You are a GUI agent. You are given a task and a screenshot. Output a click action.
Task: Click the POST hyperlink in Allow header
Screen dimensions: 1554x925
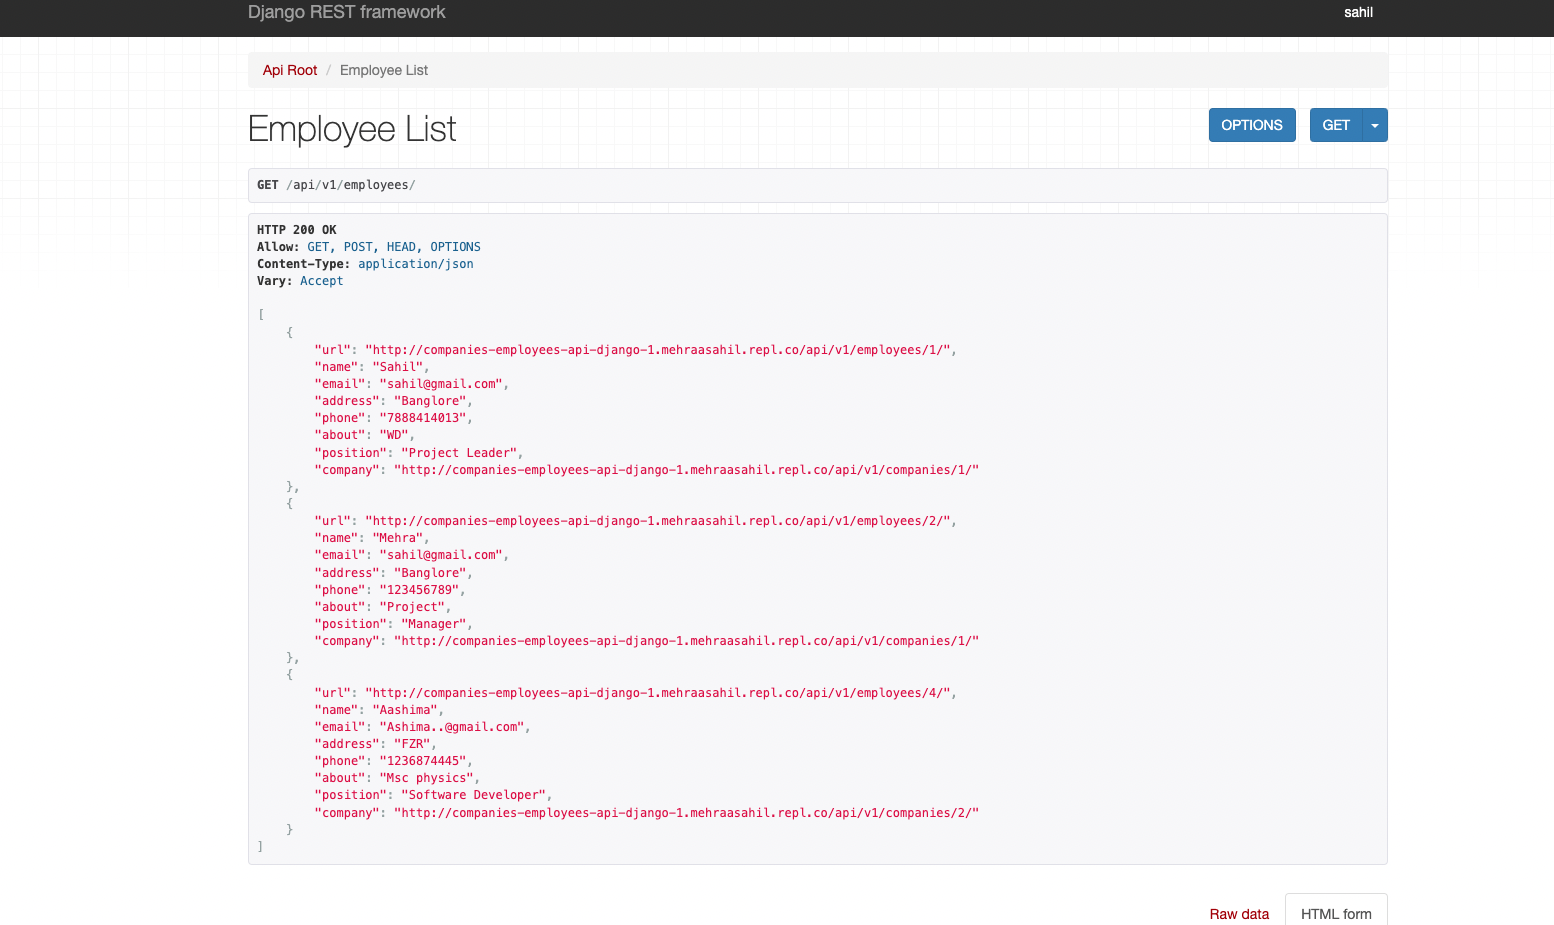(357, 246)
